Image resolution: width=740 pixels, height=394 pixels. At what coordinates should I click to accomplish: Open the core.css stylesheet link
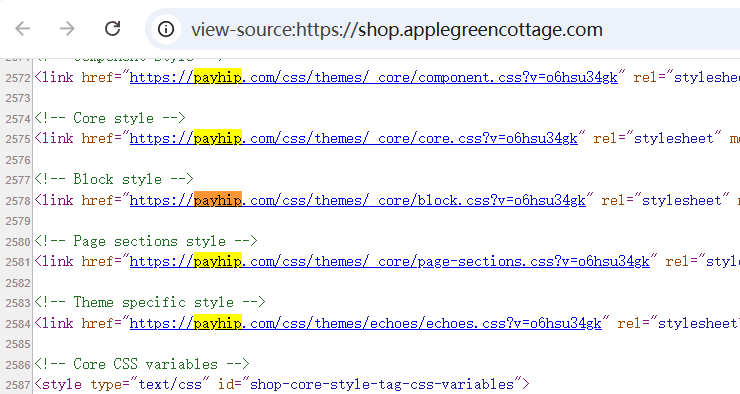353,139
